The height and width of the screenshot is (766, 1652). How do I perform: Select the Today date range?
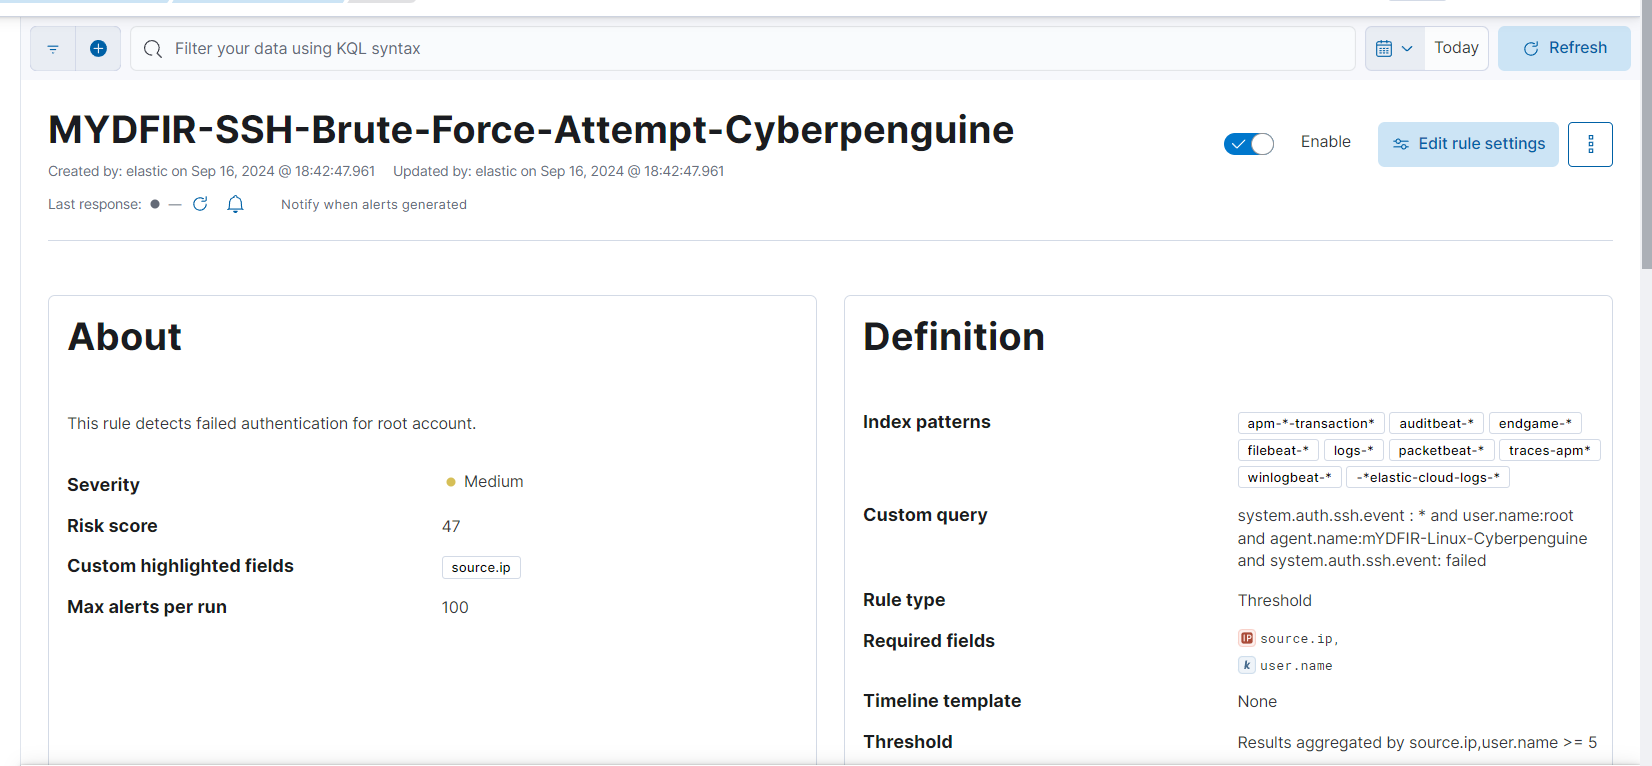point(1456,48)
